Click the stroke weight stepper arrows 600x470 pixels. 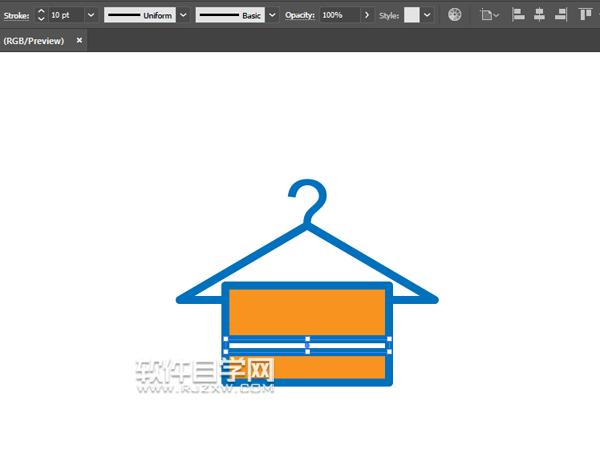(40, 16)
